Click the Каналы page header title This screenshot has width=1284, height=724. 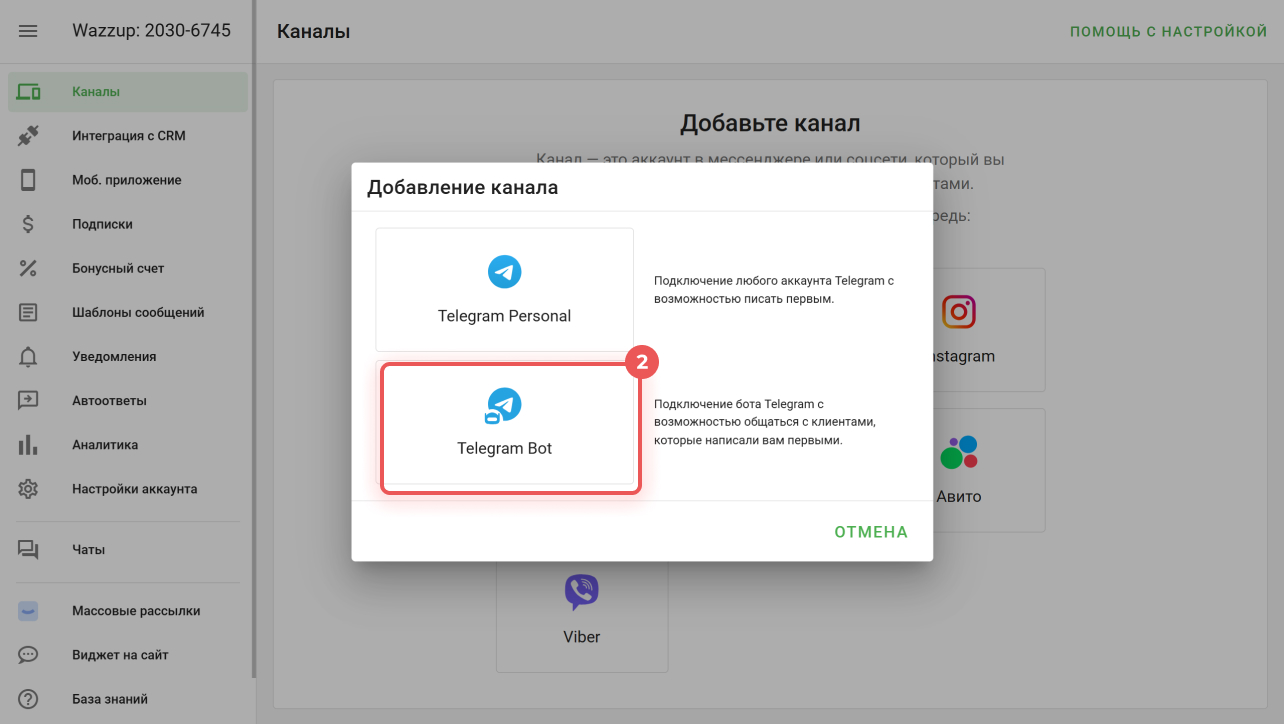pyautogui.click(x=313, y=32)
